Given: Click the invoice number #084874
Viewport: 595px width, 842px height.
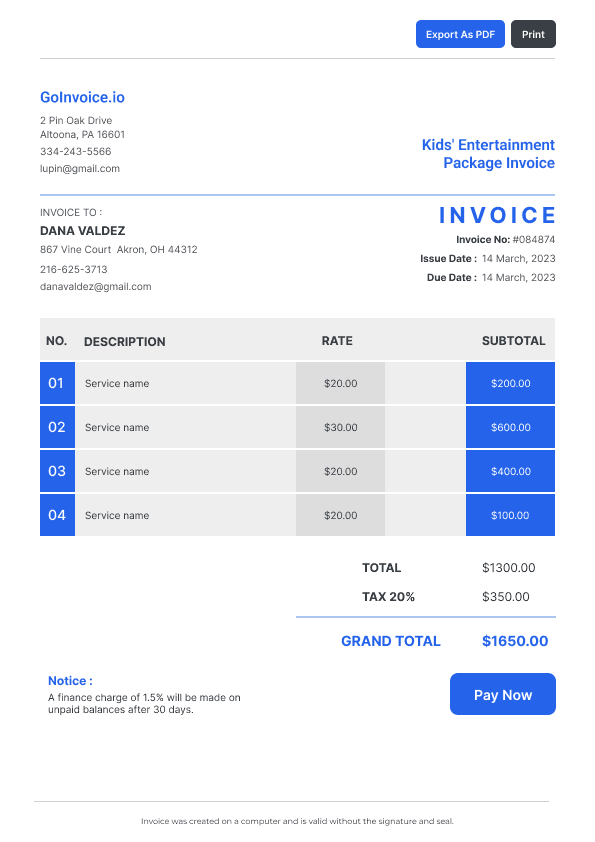Looking at the screenshot, I should click(534, 239).
